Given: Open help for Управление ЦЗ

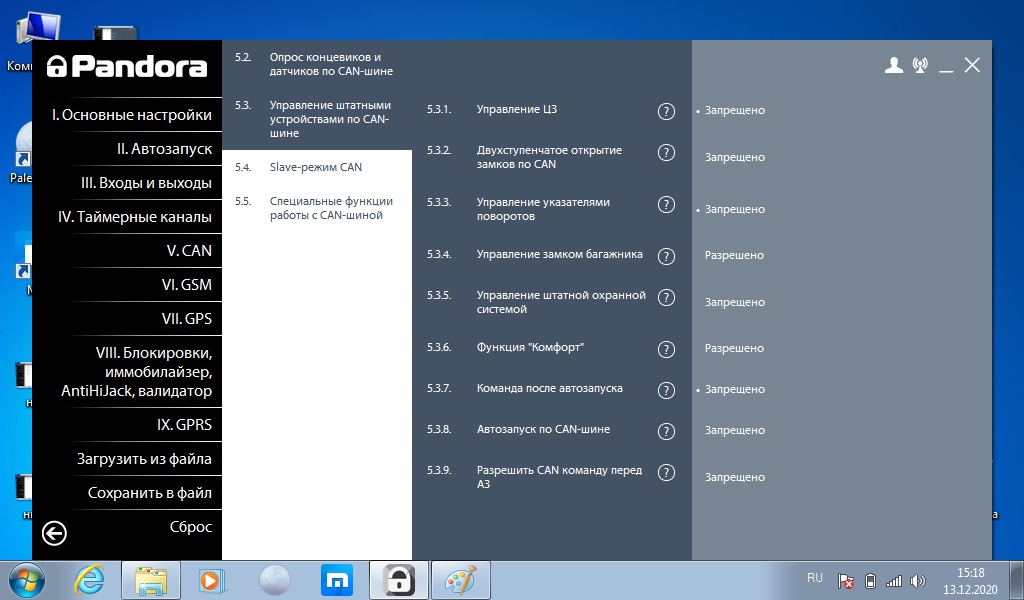Looking at the screenshot, I should (666, 111).
